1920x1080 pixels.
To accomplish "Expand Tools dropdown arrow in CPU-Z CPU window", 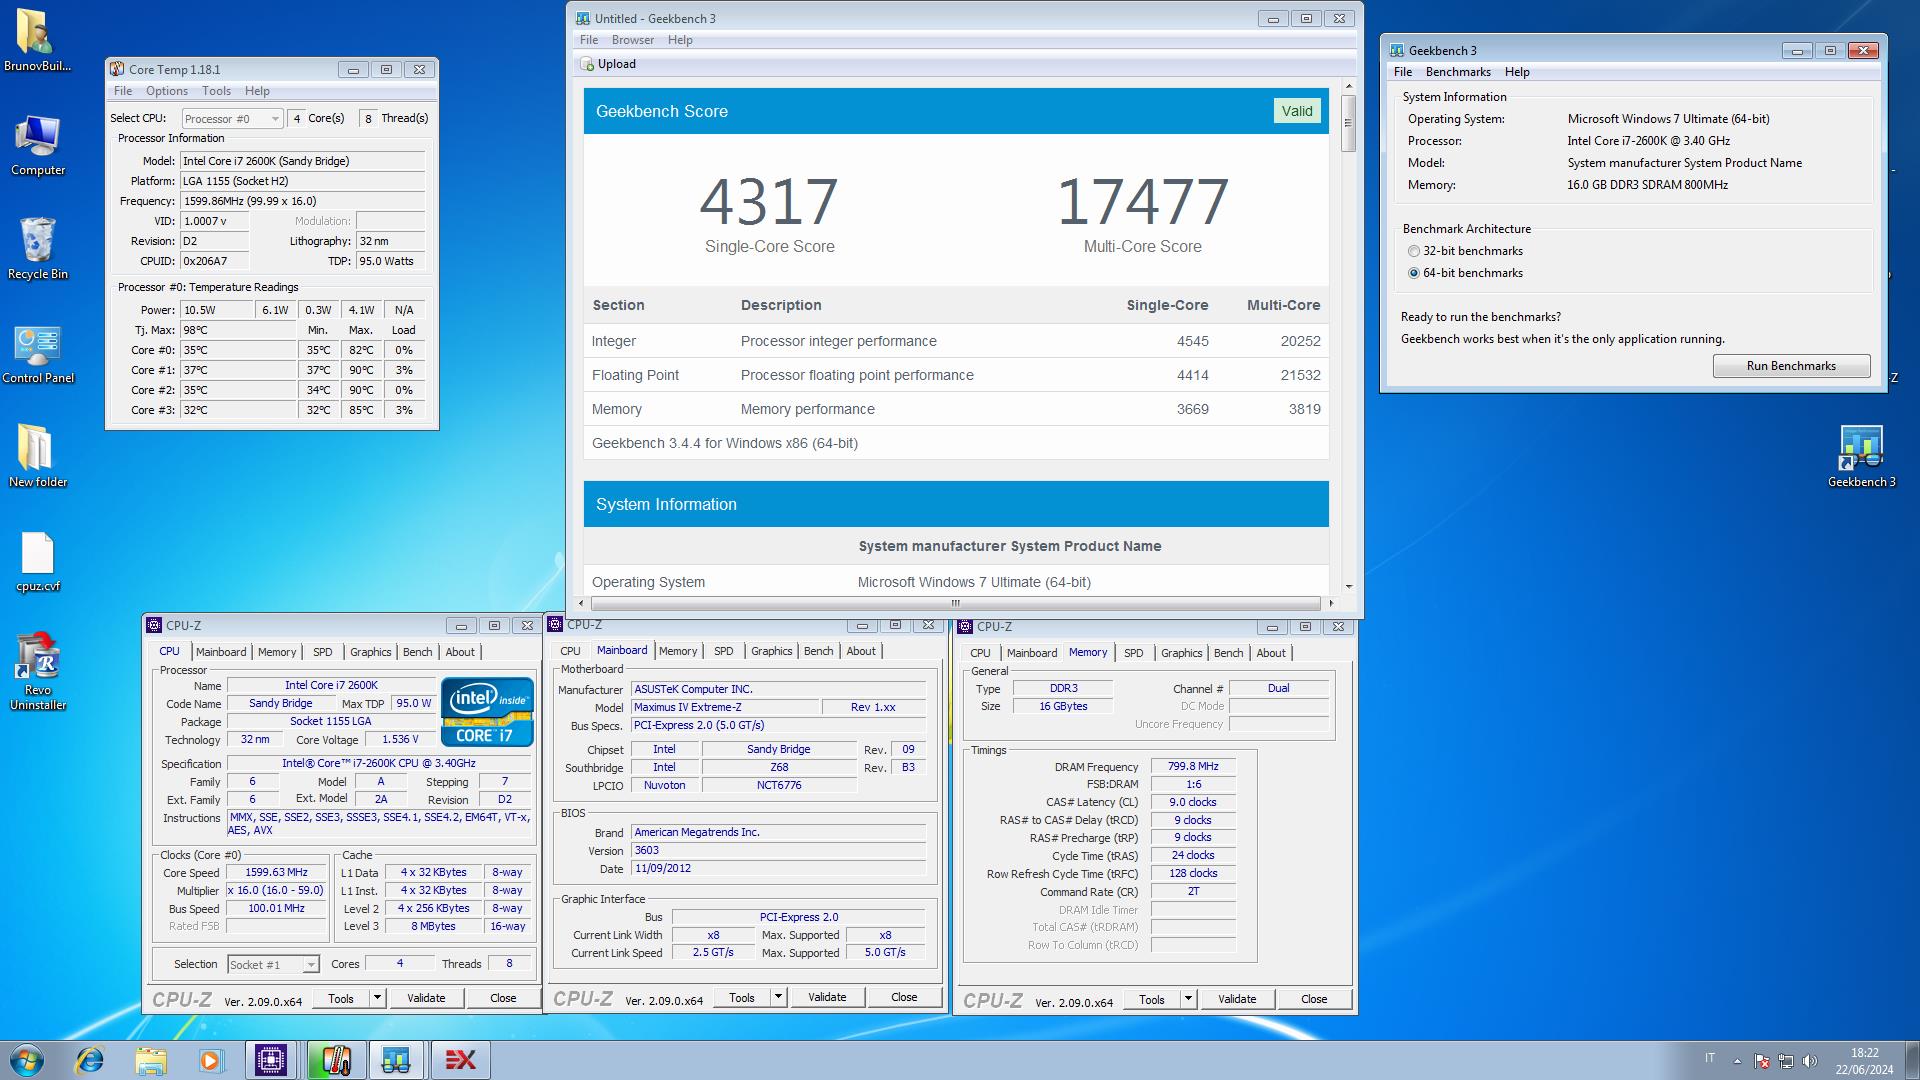I will point(377,998).
